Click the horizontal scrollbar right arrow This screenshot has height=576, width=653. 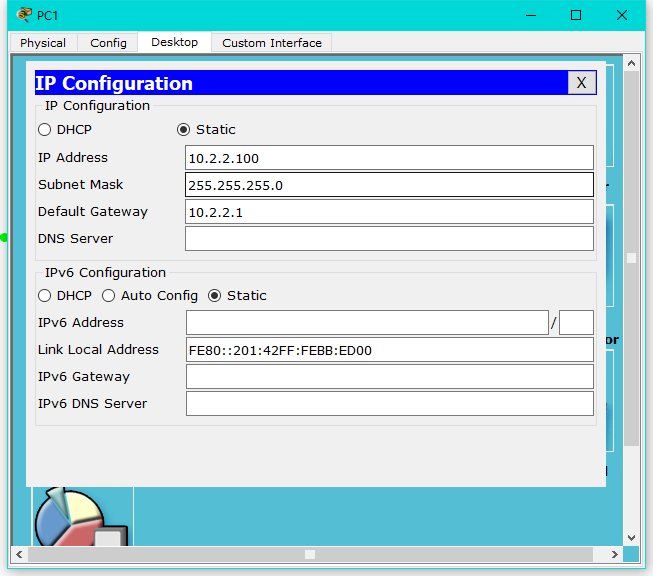[x=615, y=554]
